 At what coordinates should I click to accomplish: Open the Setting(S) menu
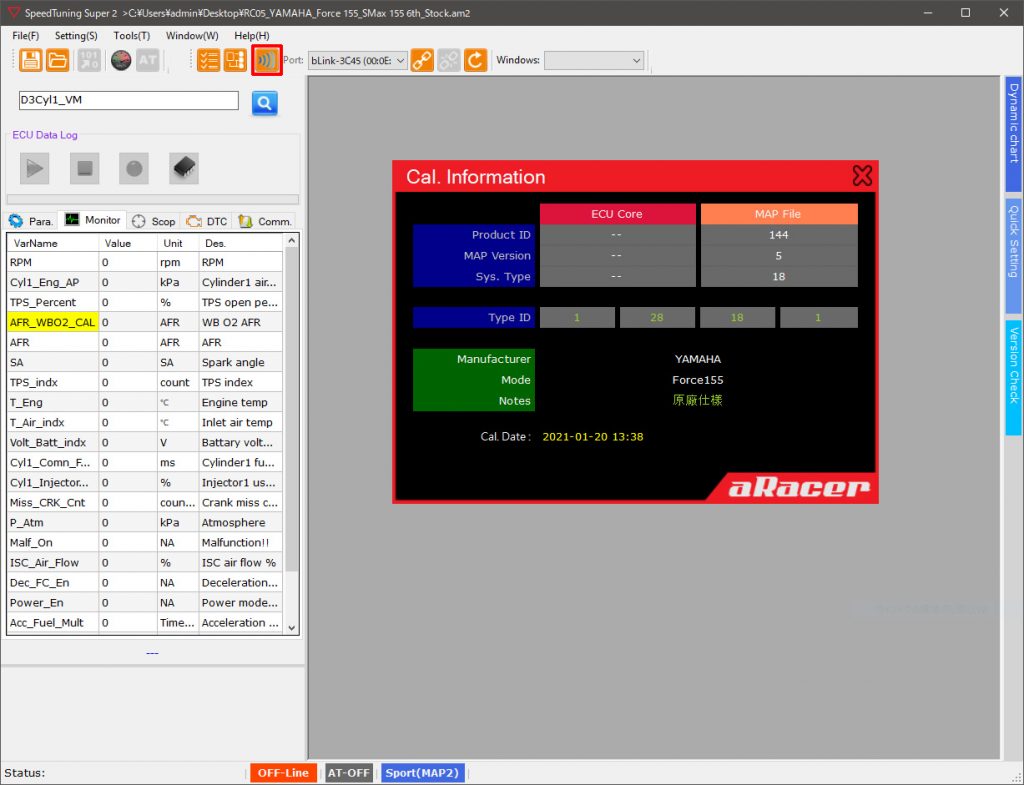[x=76, y=36]
